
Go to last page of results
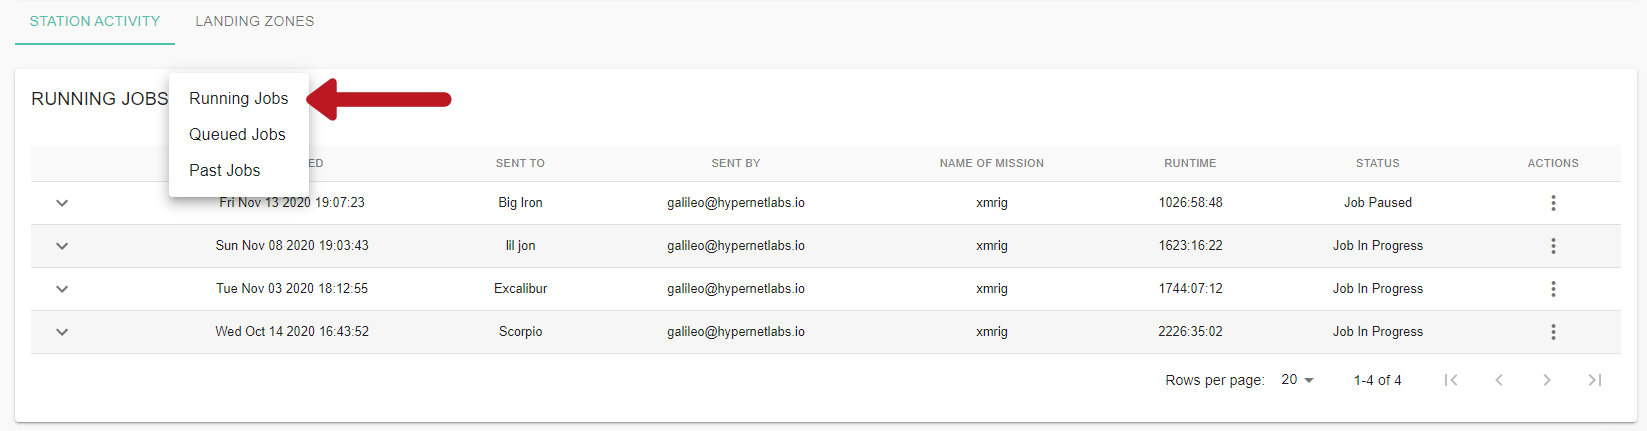(x=1595, y=380)
